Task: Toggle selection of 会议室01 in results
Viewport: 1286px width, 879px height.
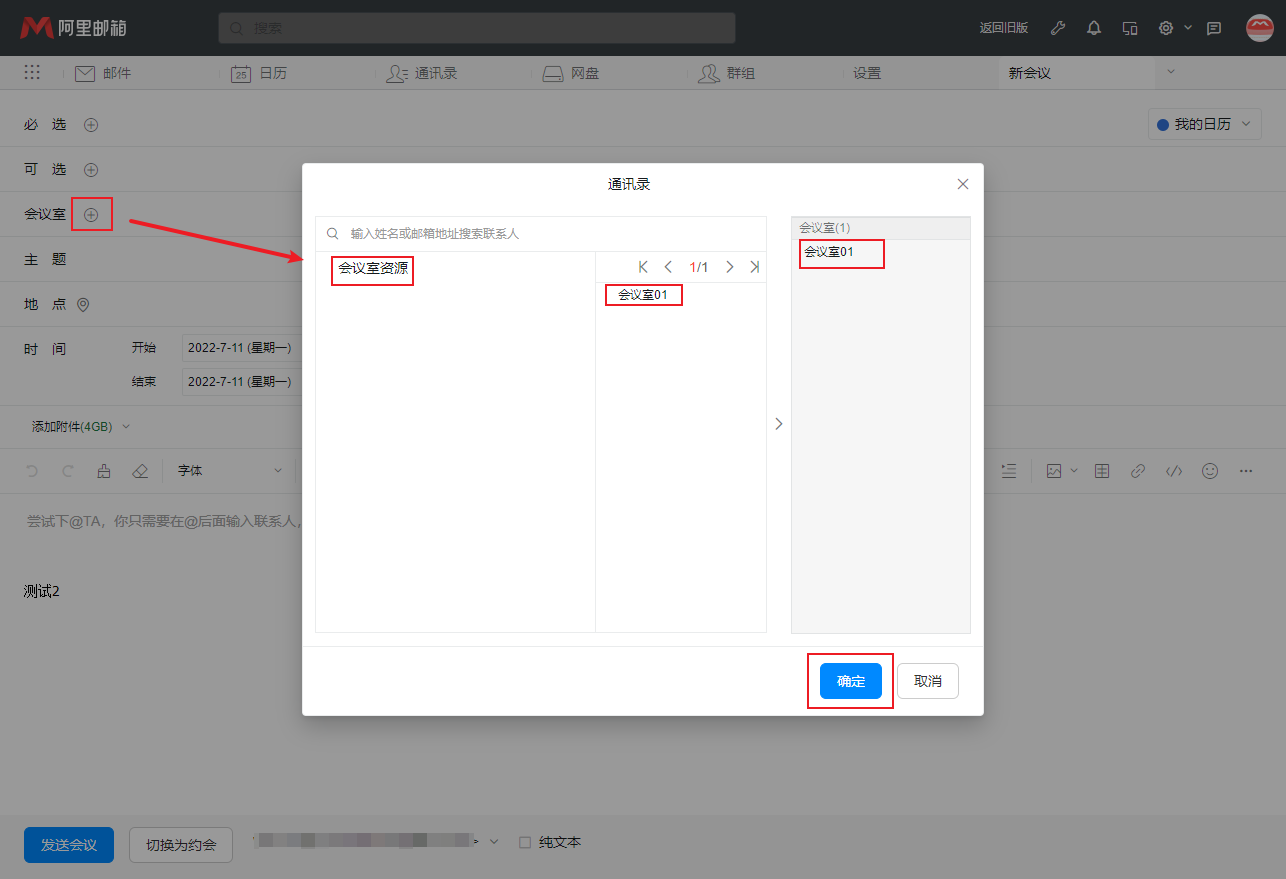Action: tap(643, 294)
